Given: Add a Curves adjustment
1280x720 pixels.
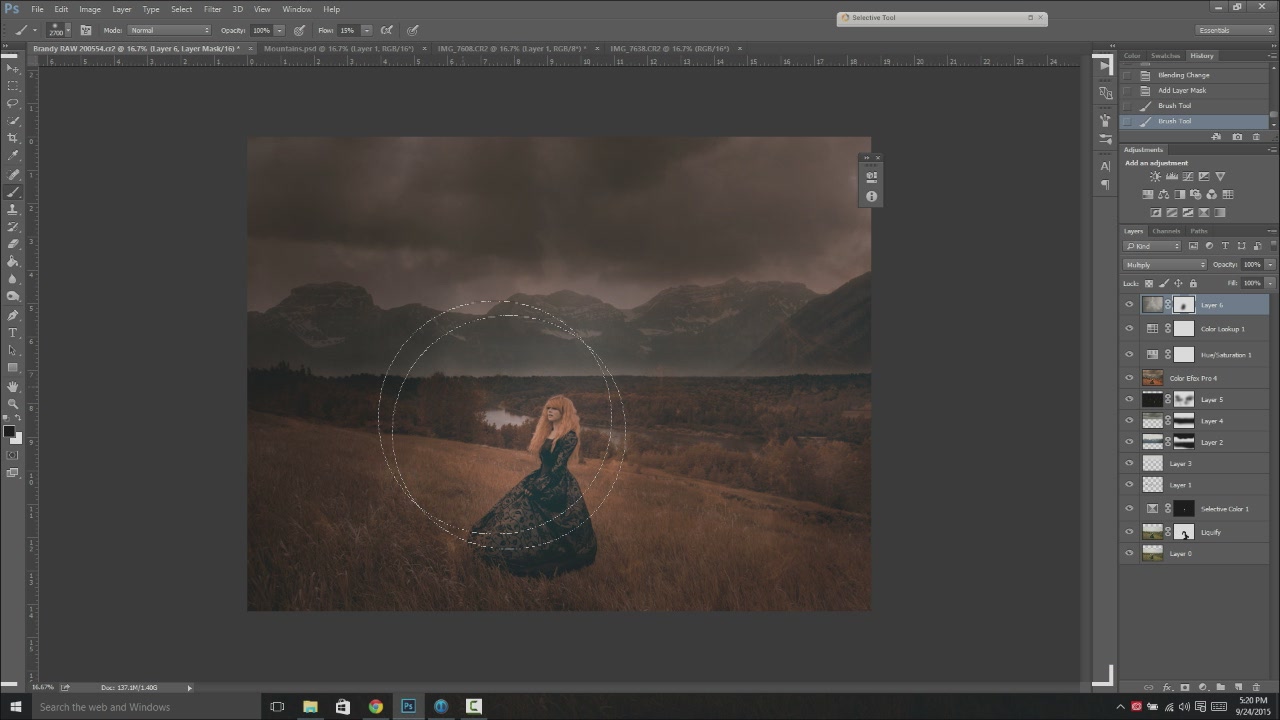Looking at the screenshot, I should [1188, 177].
